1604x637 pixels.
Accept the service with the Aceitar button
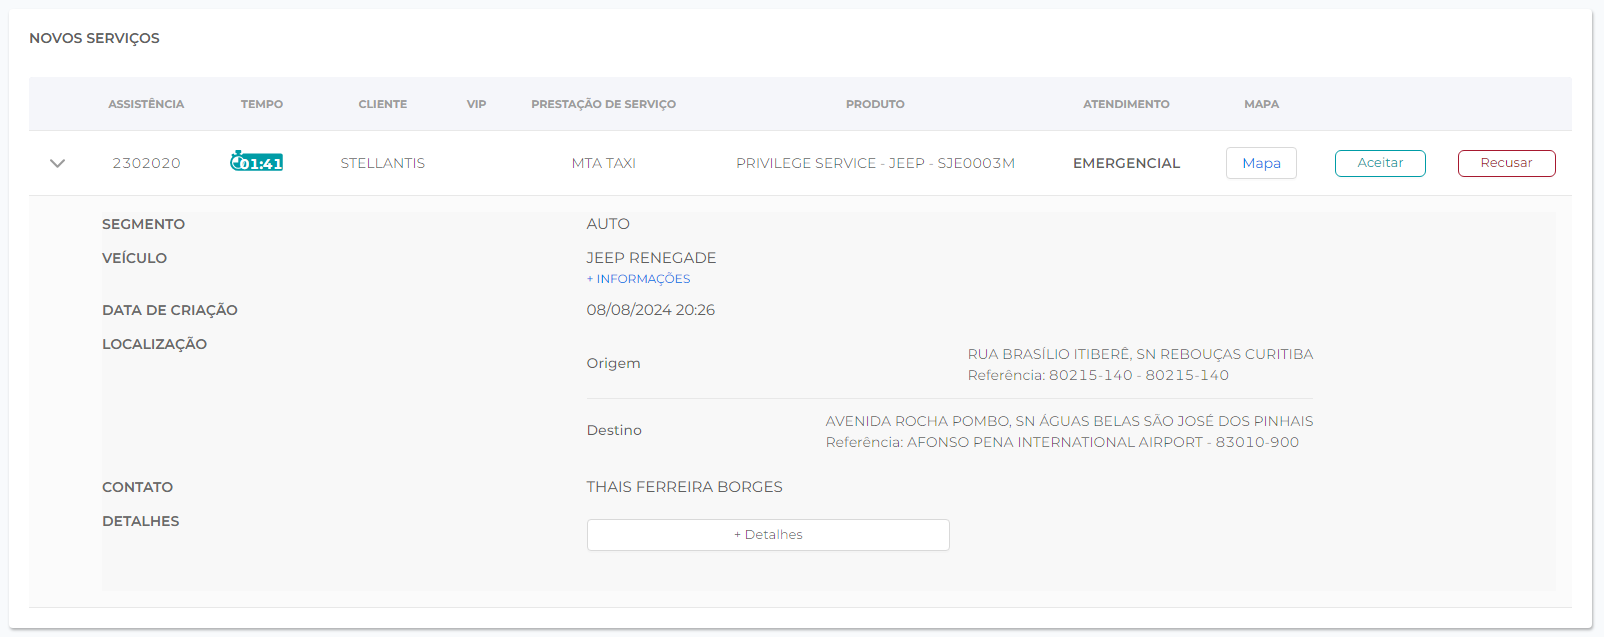coord(1380,163)
